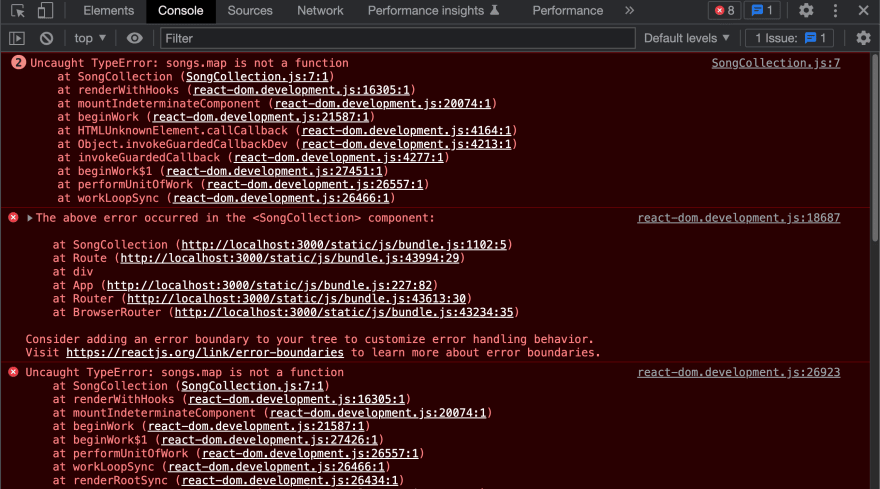Click first 'Uncaught TypeError: songs.map is not a function' text
Viewport: 880px width, 489px height.
[189, 63]
